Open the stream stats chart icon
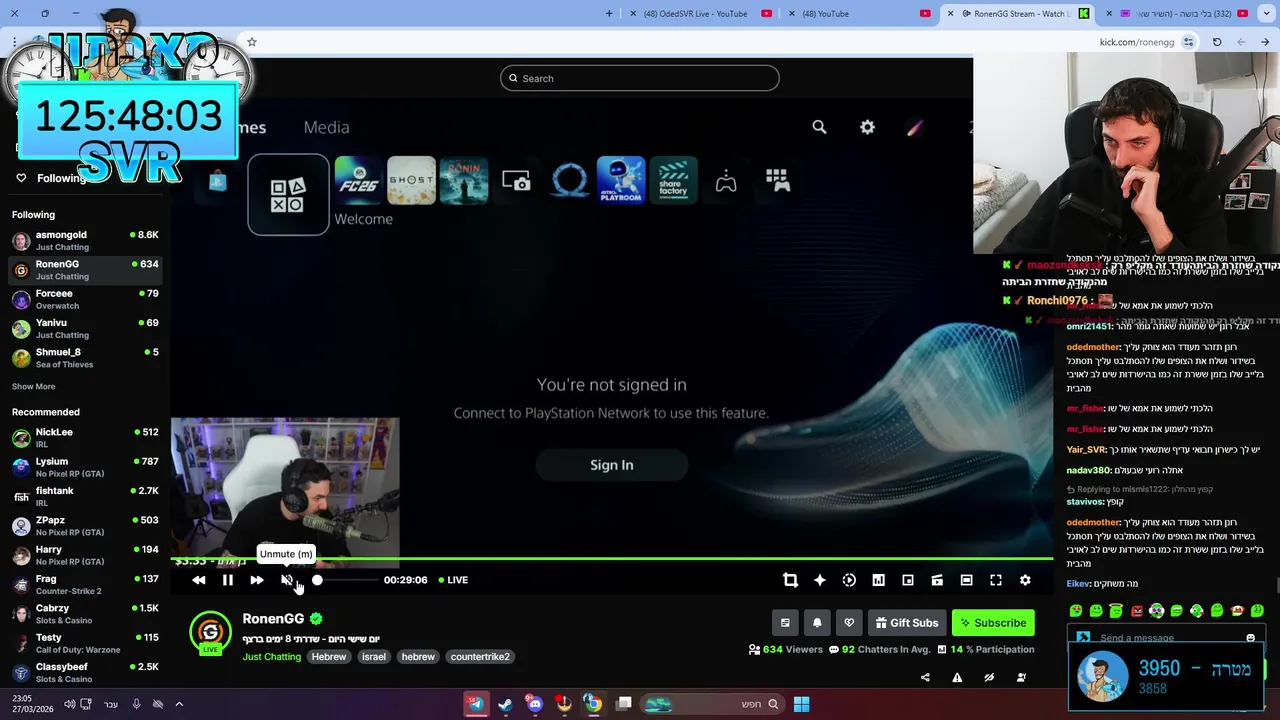This screenshot has width=1280, height=720. click(x=878, y=580)
